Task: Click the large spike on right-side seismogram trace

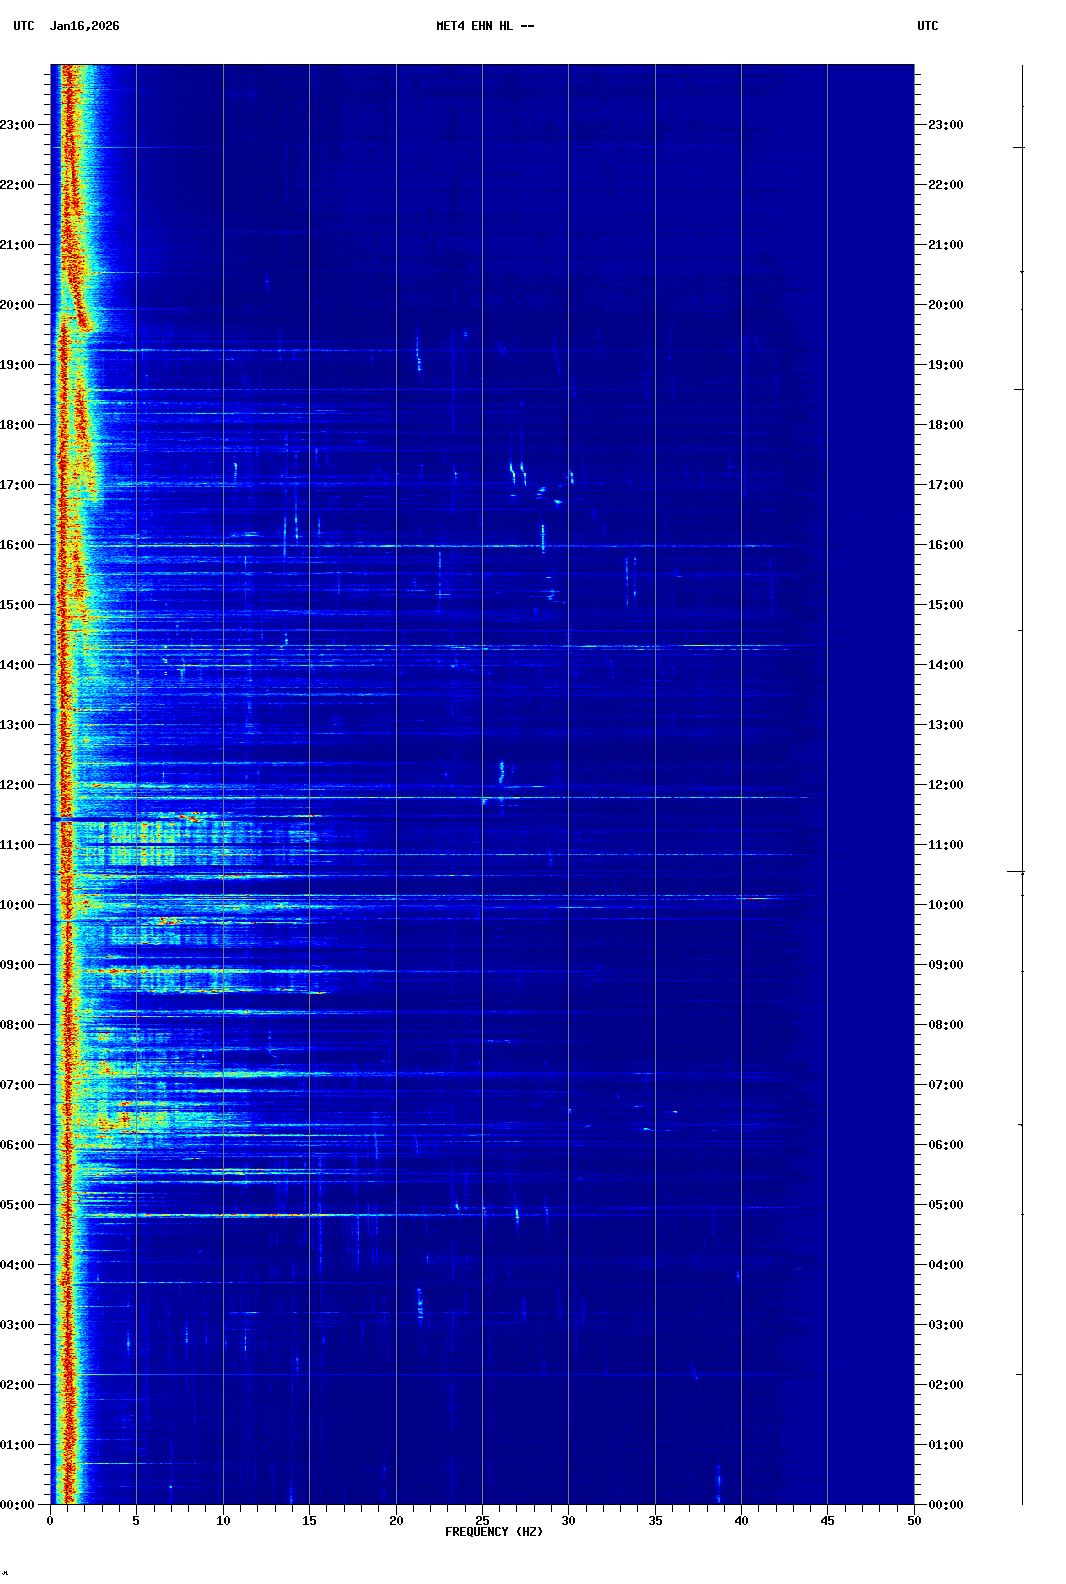Action: (1016, 872)
